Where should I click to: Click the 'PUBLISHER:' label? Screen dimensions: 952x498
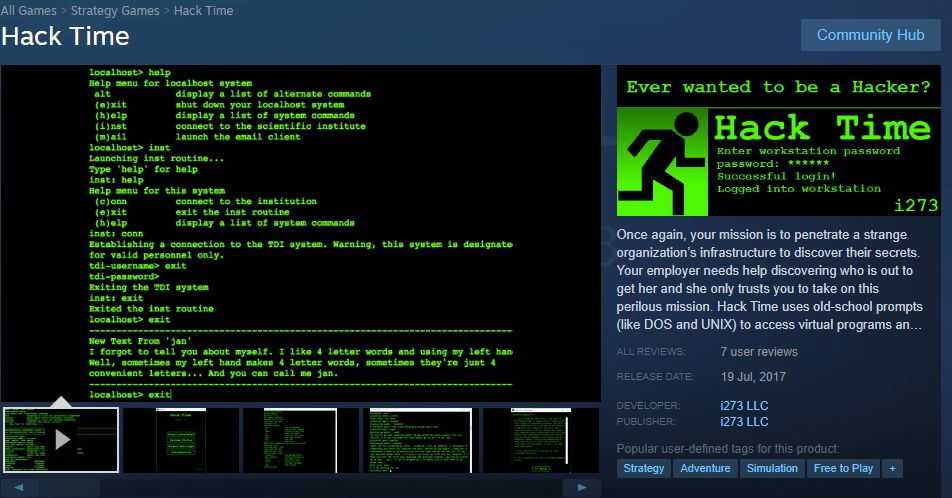tap(645, 421)
